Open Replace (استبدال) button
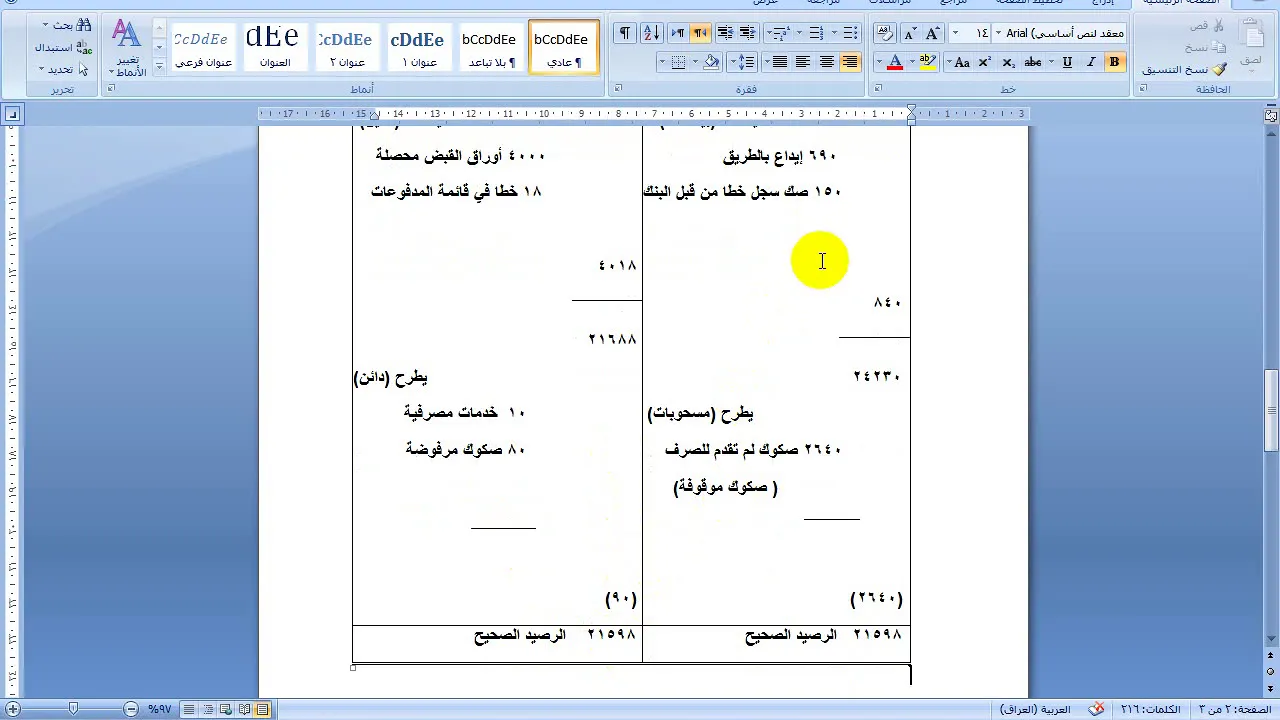This screenshot has height=720, width=1280. pyautogui.click(x=62, y=47)
